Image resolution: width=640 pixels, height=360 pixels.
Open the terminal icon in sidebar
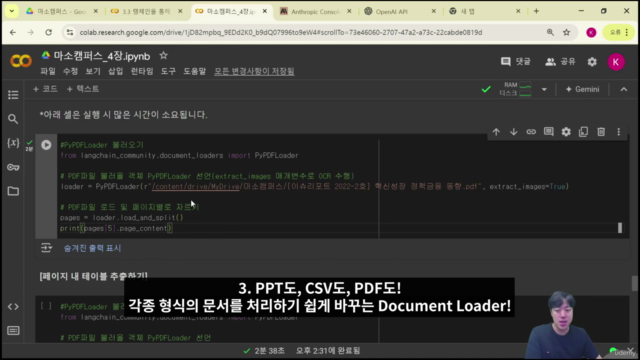(x=13, y=331)
